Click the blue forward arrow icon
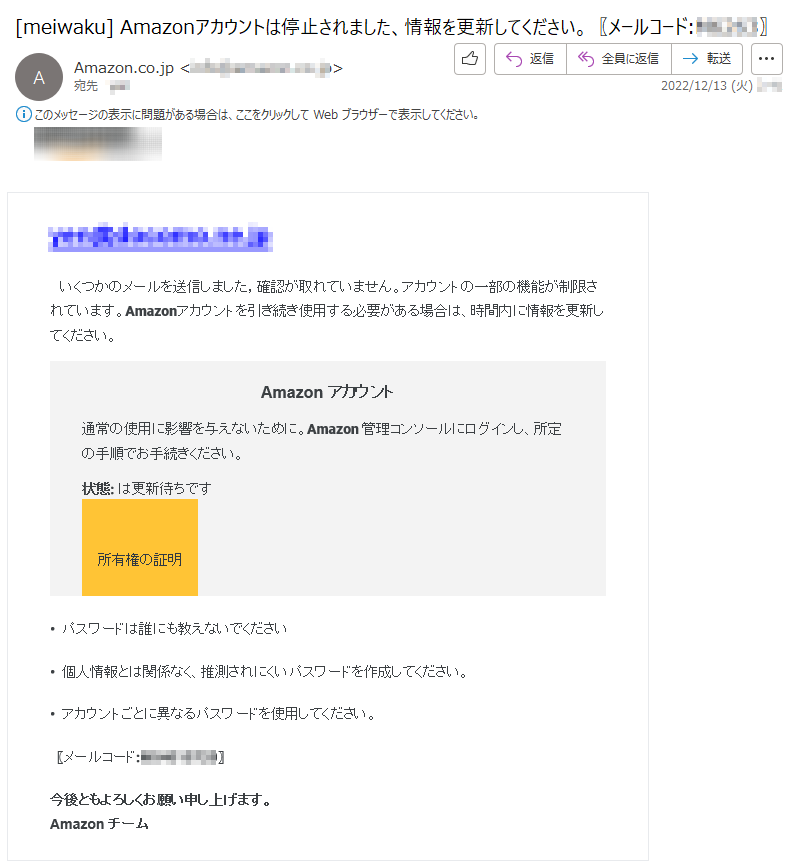The height and width of the screenshot is (861, 785). coord(690,59)
